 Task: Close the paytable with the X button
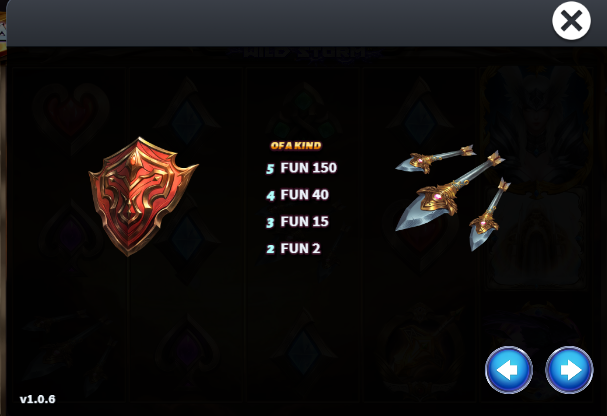(x=571, y=21)
